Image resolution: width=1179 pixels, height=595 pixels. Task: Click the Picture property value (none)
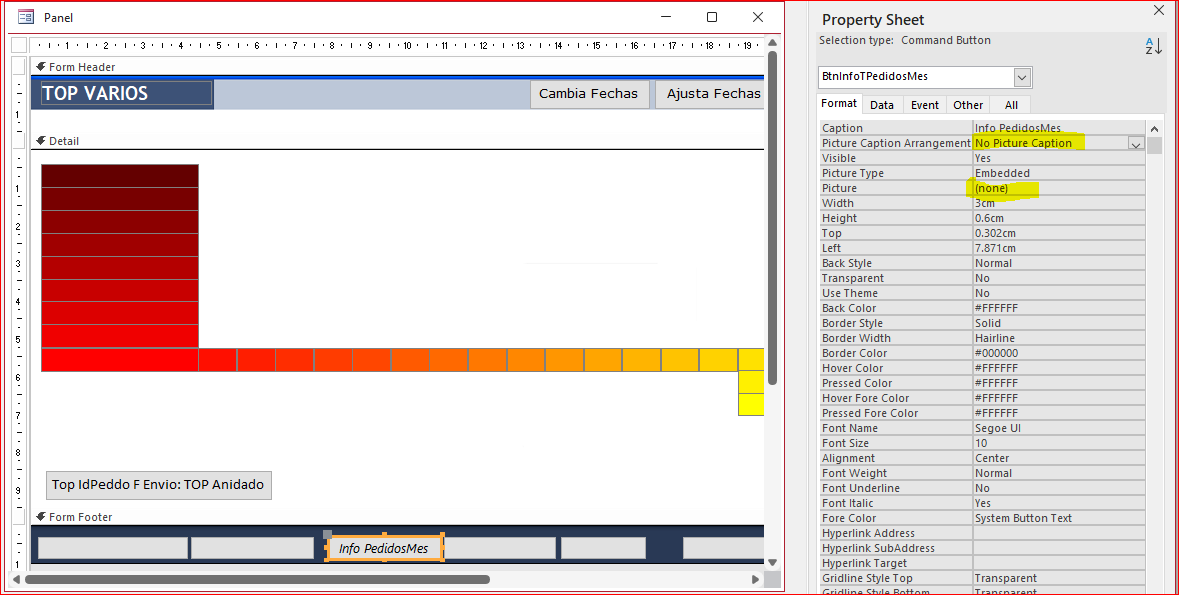(x=1059, y=188)
